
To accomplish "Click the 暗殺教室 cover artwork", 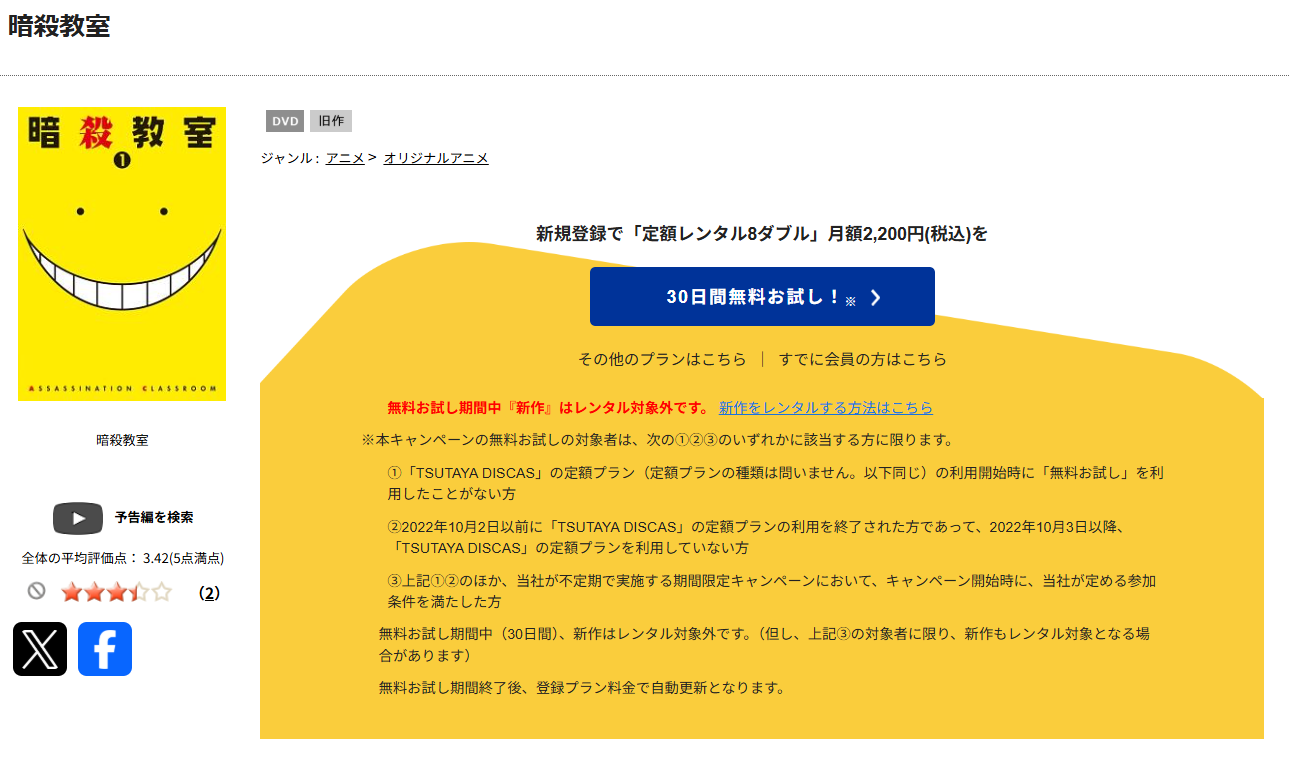I will (x=121, y=253).
